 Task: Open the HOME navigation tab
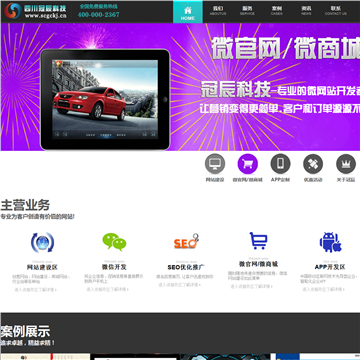(188, 12)
